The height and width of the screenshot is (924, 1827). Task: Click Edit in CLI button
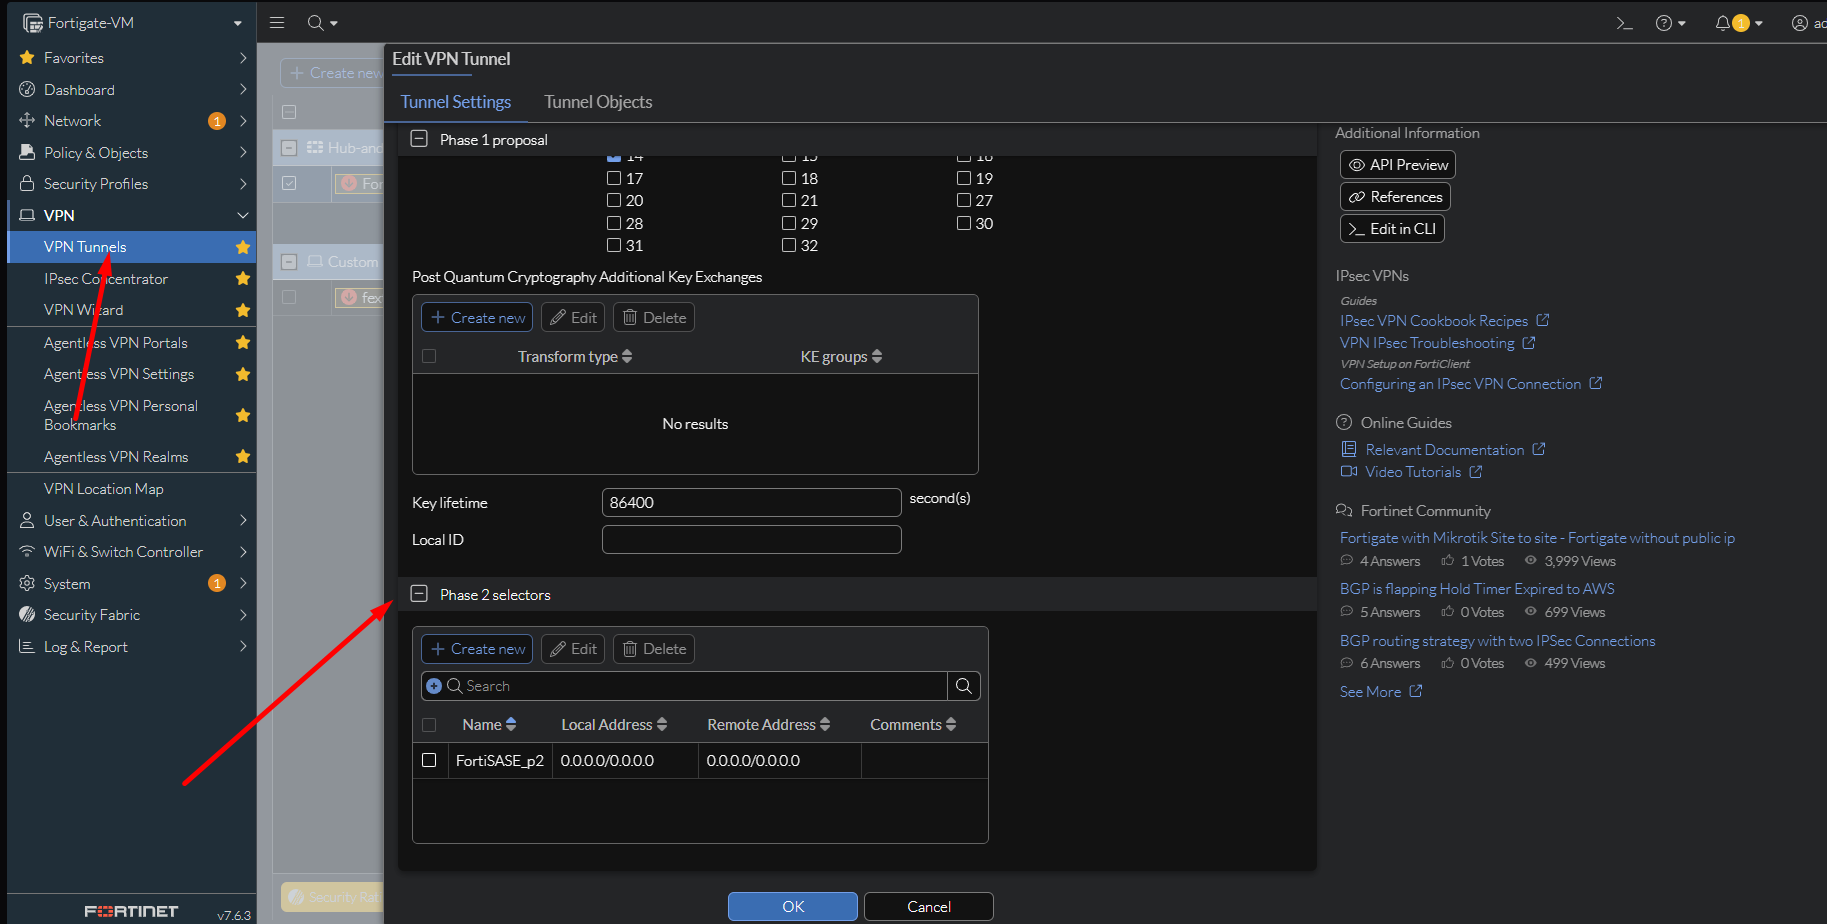pos(1392,228)
